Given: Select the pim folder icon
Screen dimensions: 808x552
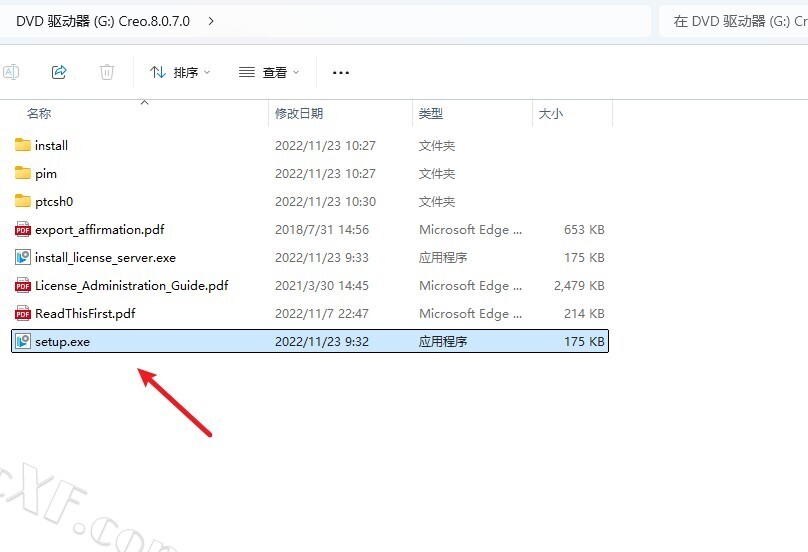Looking at the screenshot, I should coord(23,173).
